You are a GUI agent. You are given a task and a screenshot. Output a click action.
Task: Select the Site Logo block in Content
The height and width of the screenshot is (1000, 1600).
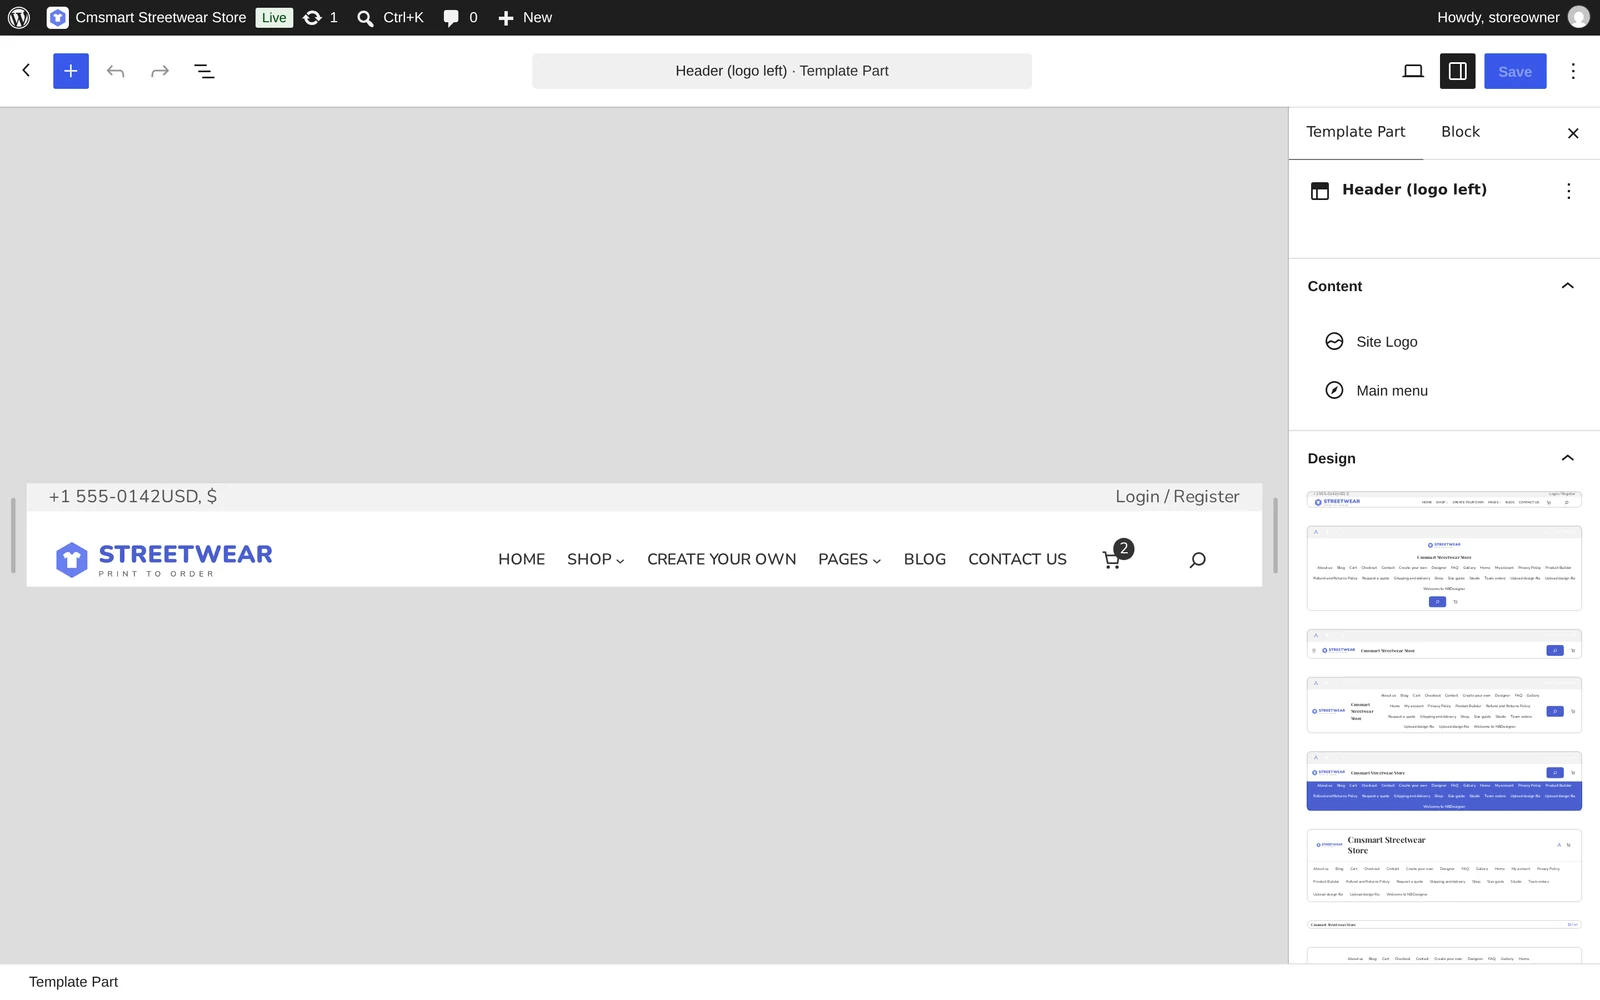[1444, 342]
